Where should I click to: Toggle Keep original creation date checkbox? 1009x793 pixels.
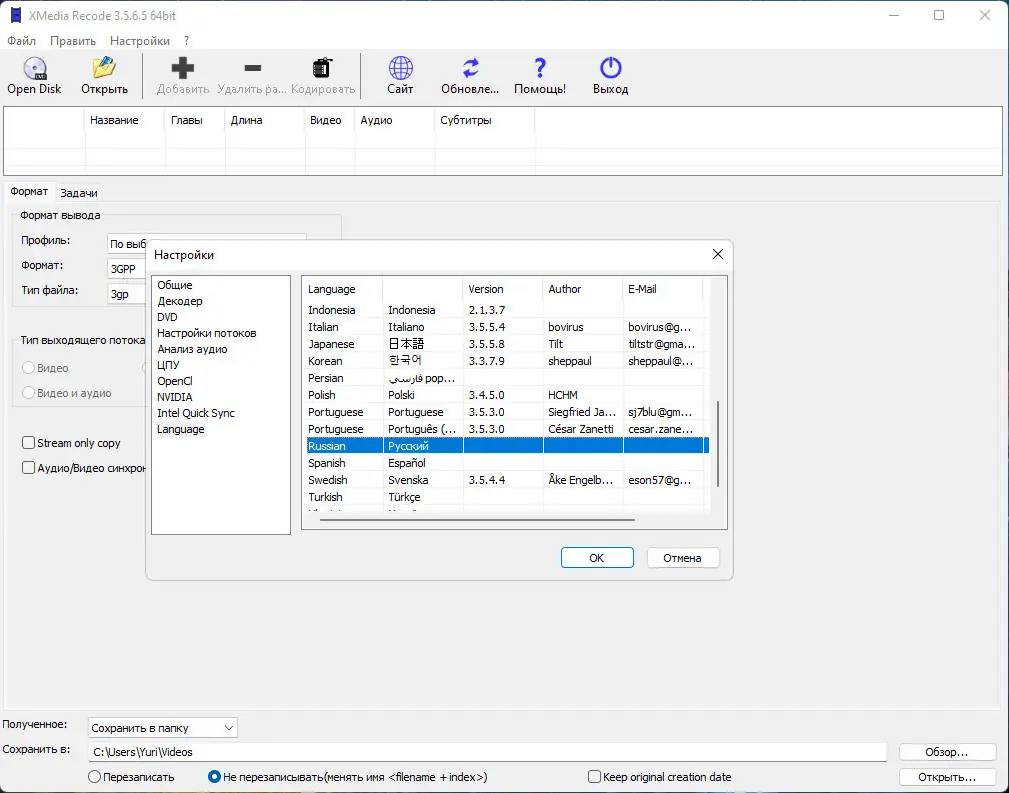point(594,777)
